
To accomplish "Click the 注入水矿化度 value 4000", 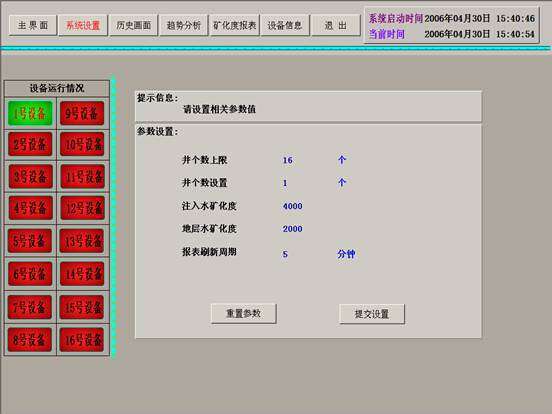I will pos(293,206).
